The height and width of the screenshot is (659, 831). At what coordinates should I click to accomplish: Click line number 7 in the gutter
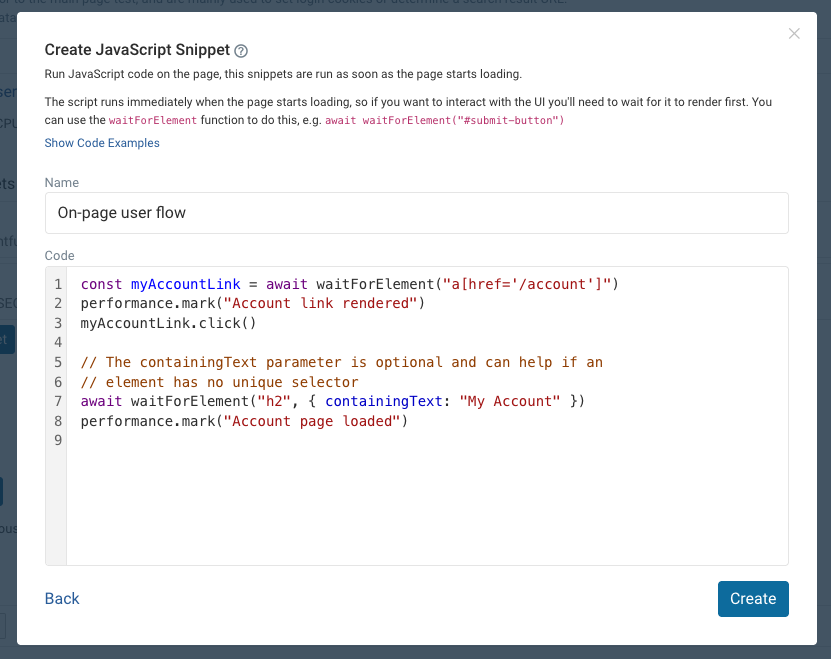(57, 401)
